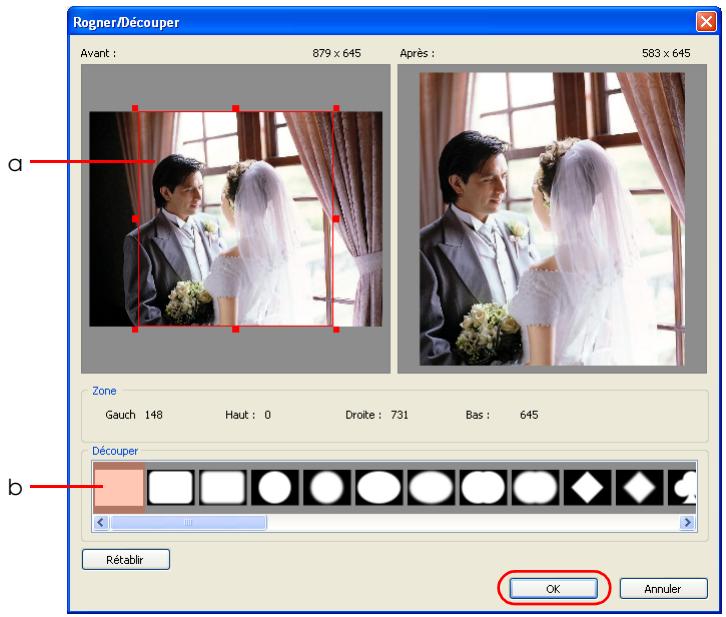Click the shape list scrollbar thumb

[x=188, y=523]
